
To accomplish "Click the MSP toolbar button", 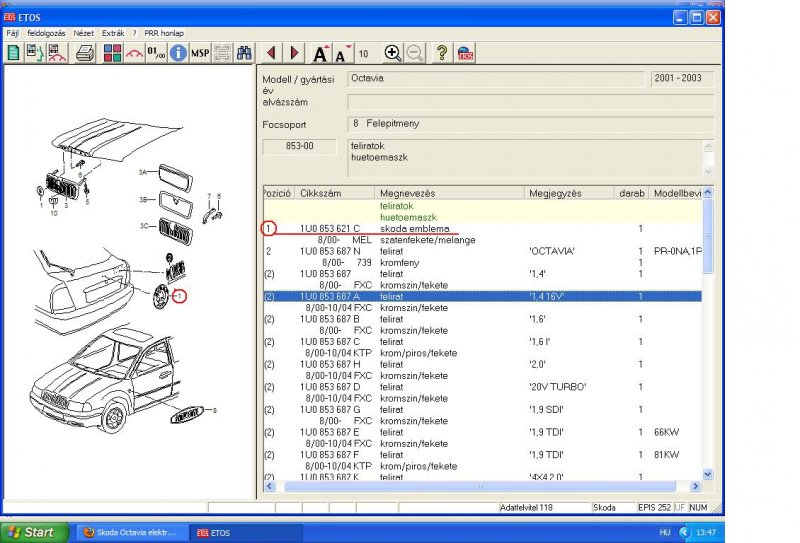I will (x=200, y=53).
